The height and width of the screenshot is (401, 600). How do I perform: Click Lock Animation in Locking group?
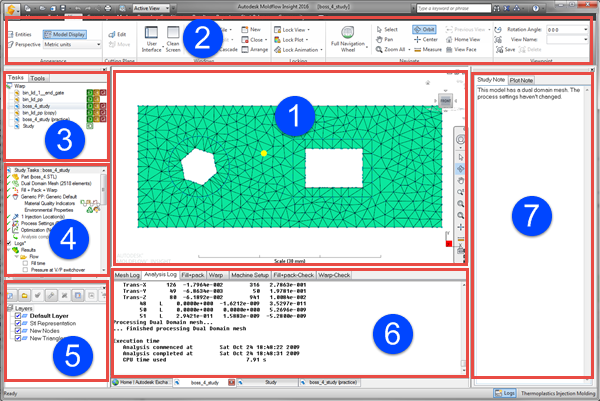[x=296, y=50]
